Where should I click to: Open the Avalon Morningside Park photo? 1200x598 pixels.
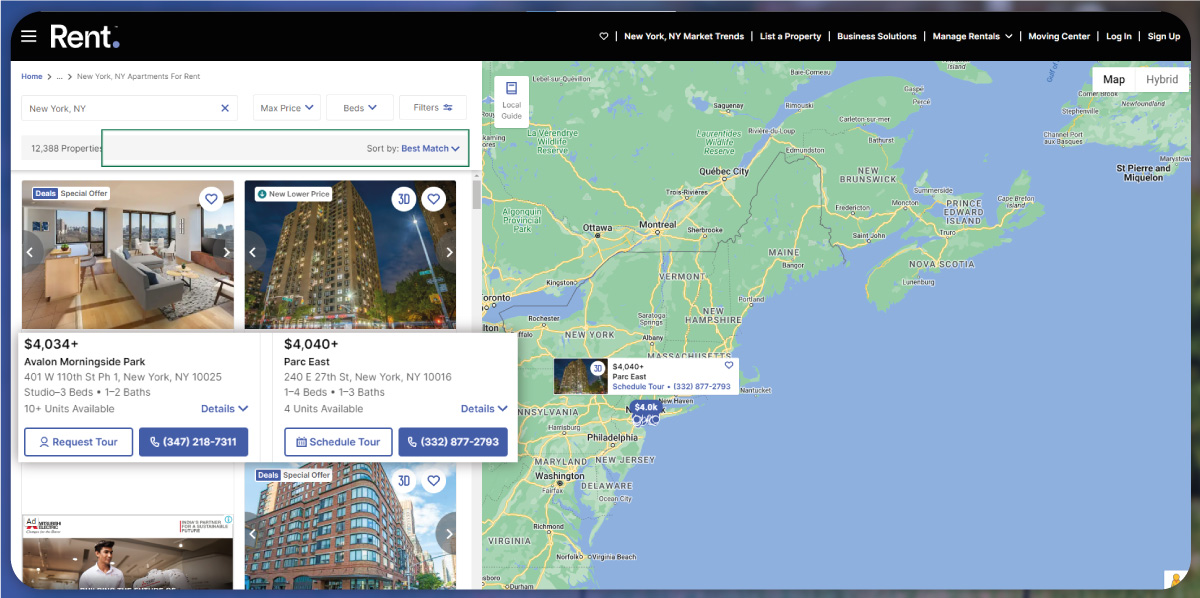(128, 255)
